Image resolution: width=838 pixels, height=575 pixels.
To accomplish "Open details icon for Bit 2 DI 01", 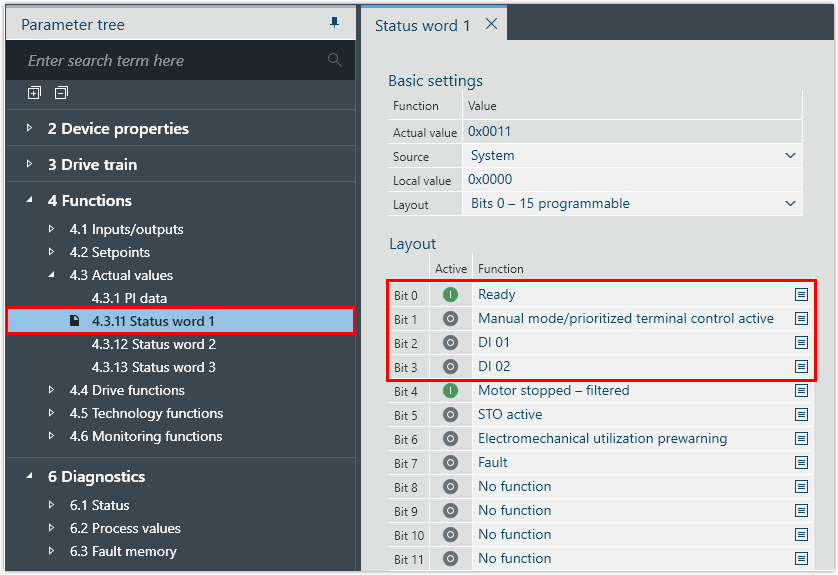I will tap(801, 343).
